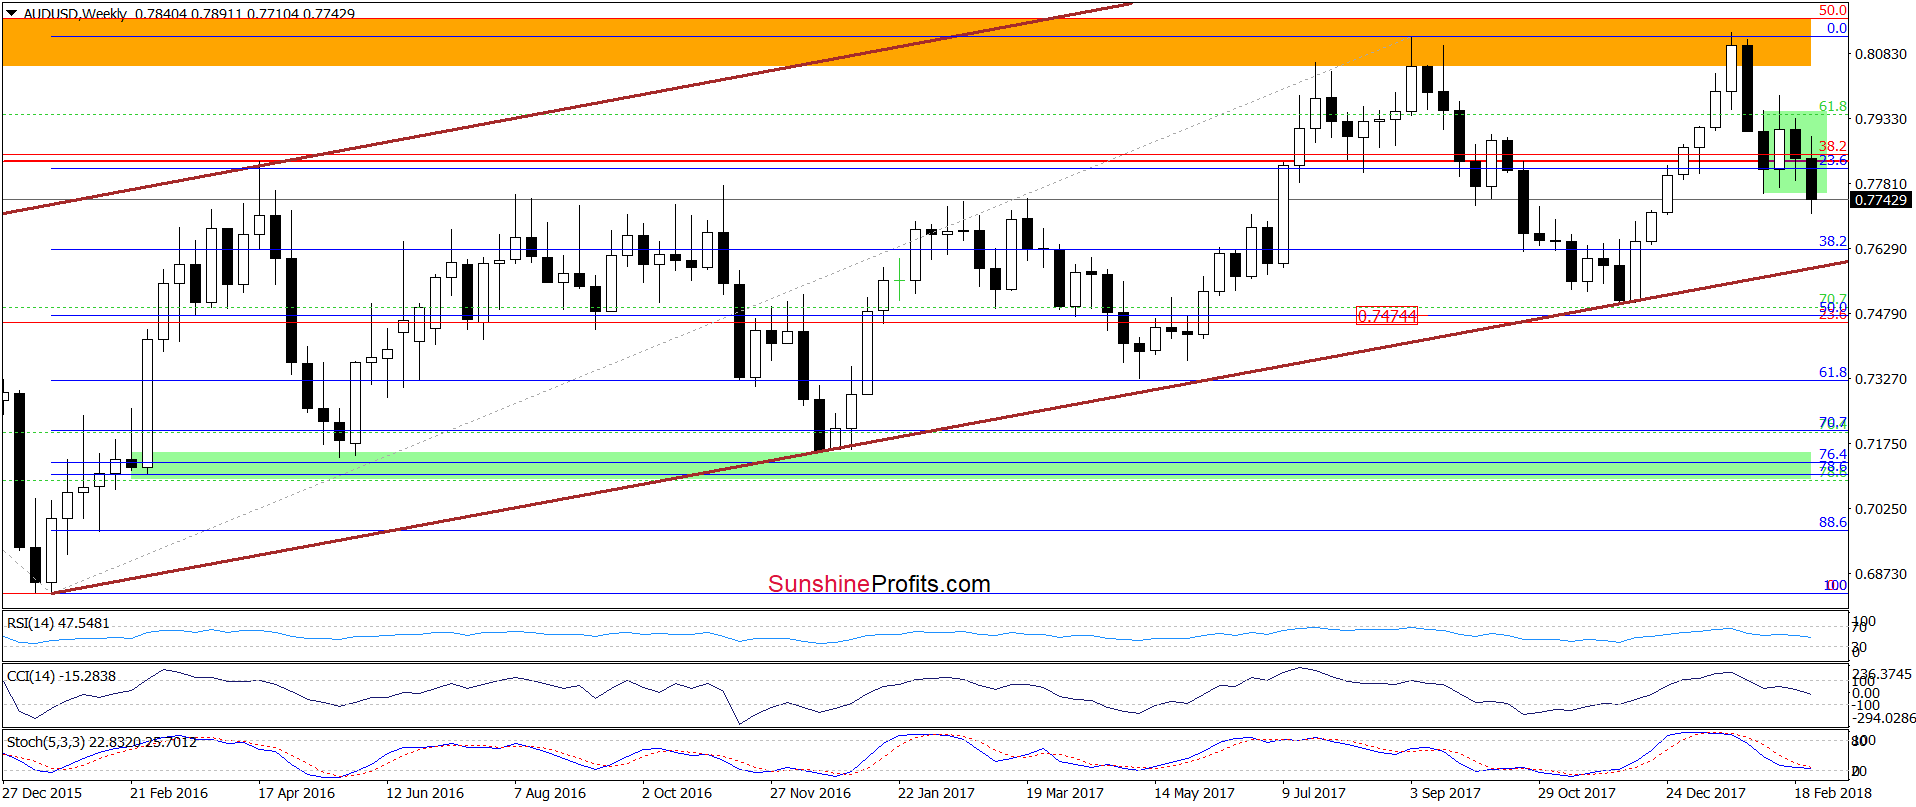The image size is (1916, 807).
Task: Click the 17 Apr 2016 date label
Action: coord(296,793)
